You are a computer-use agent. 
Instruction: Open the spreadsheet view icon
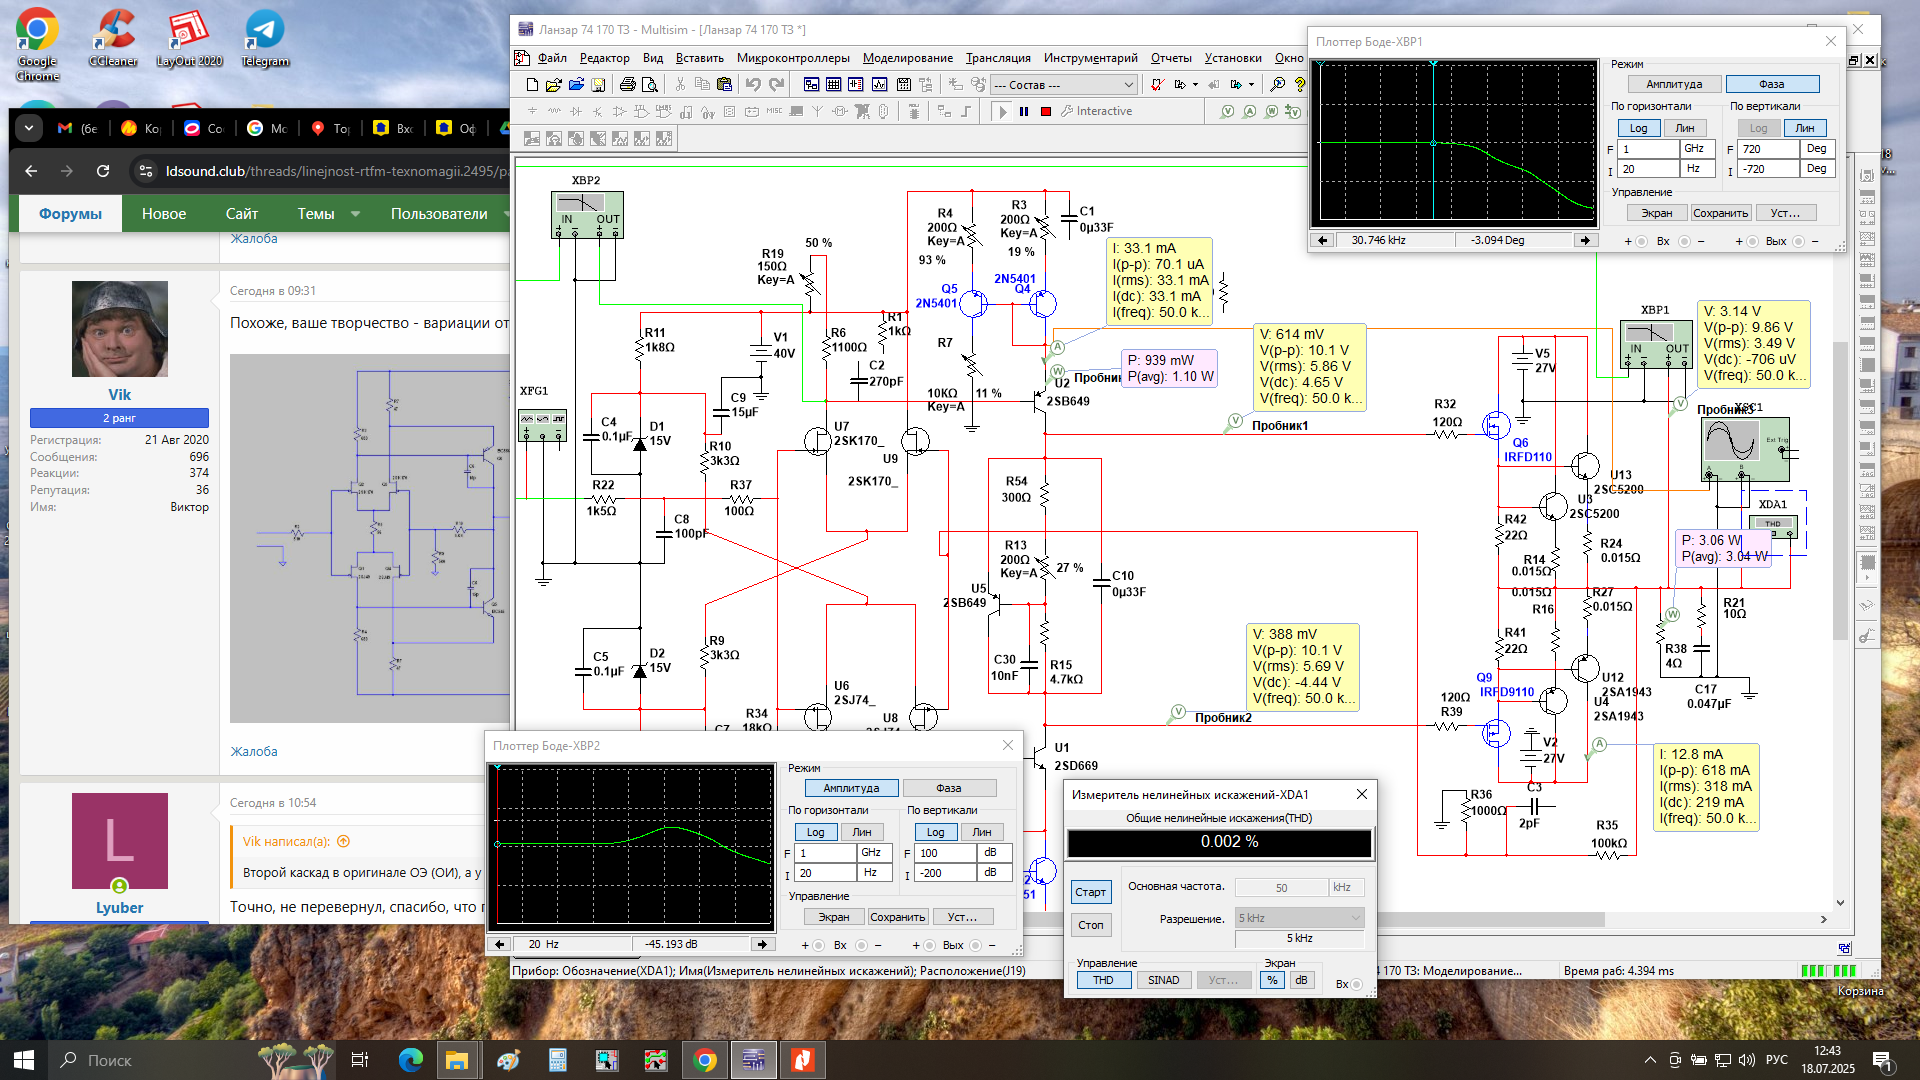pos(833,85)
